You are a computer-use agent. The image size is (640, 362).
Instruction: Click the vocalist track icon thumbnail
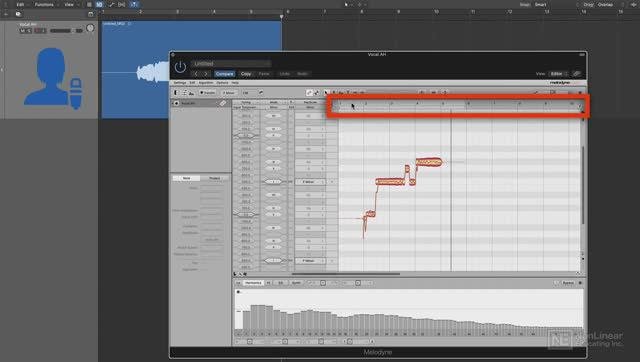point(53,78)
